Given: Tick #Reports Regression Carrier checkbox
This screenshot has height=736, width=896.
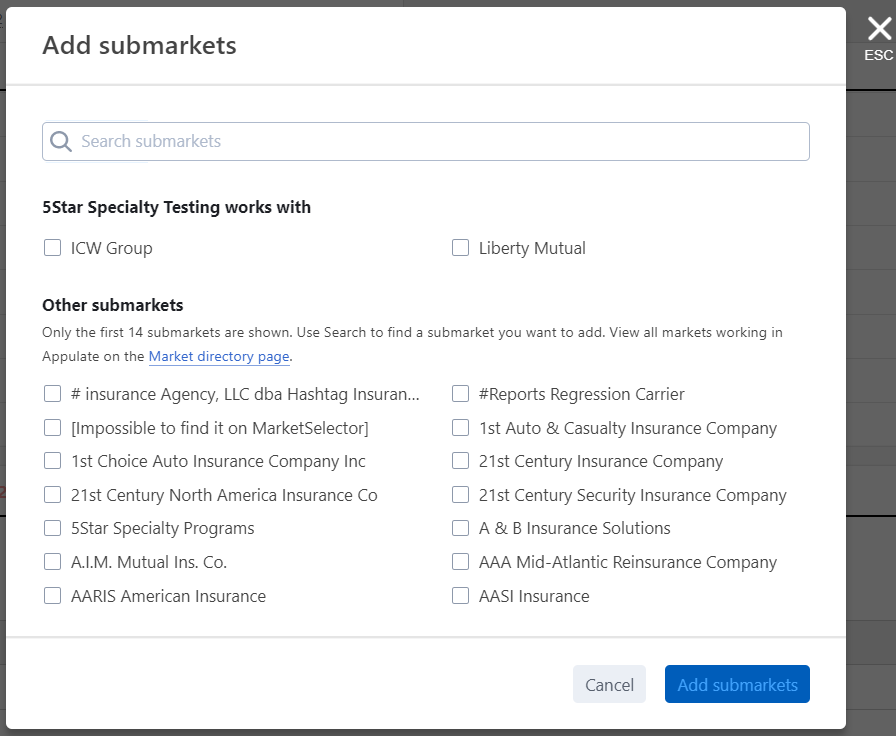Looking at the screenshot, I should [461, 394].
